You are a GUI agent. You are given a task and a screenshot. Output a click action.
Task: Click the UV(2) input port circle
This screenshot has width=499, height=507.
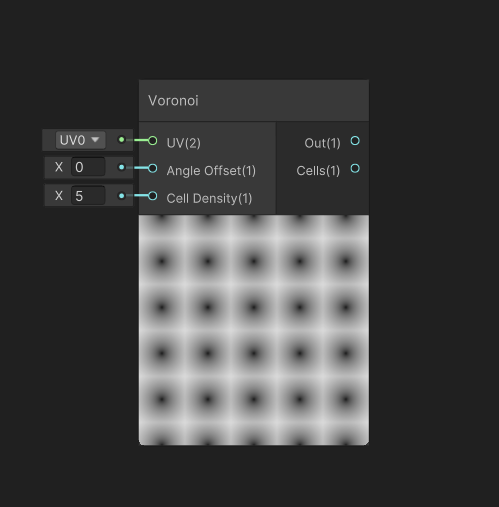coord(153,141)
